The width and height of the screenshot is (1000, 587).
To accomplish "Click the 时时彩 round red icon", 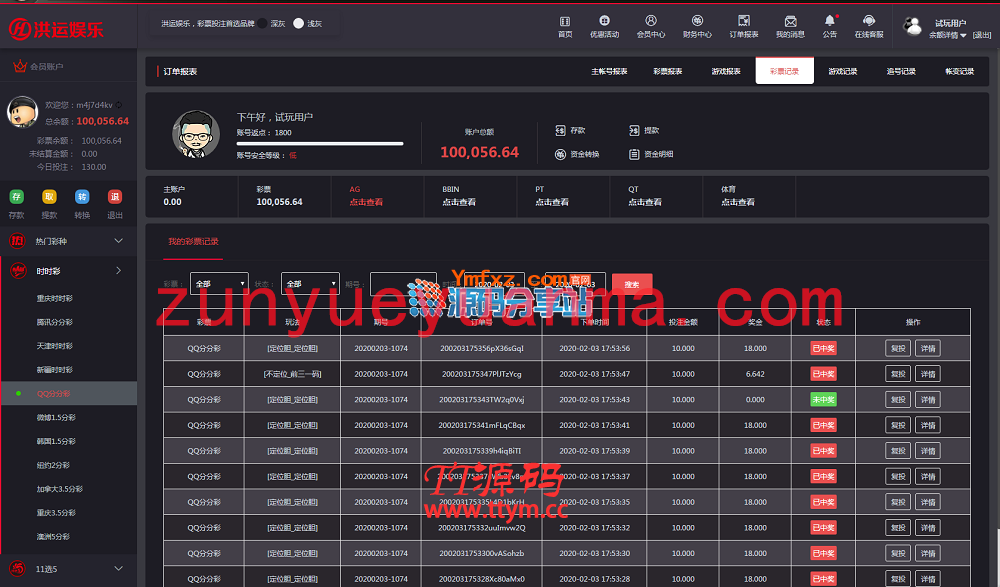I will click(18, 271).
